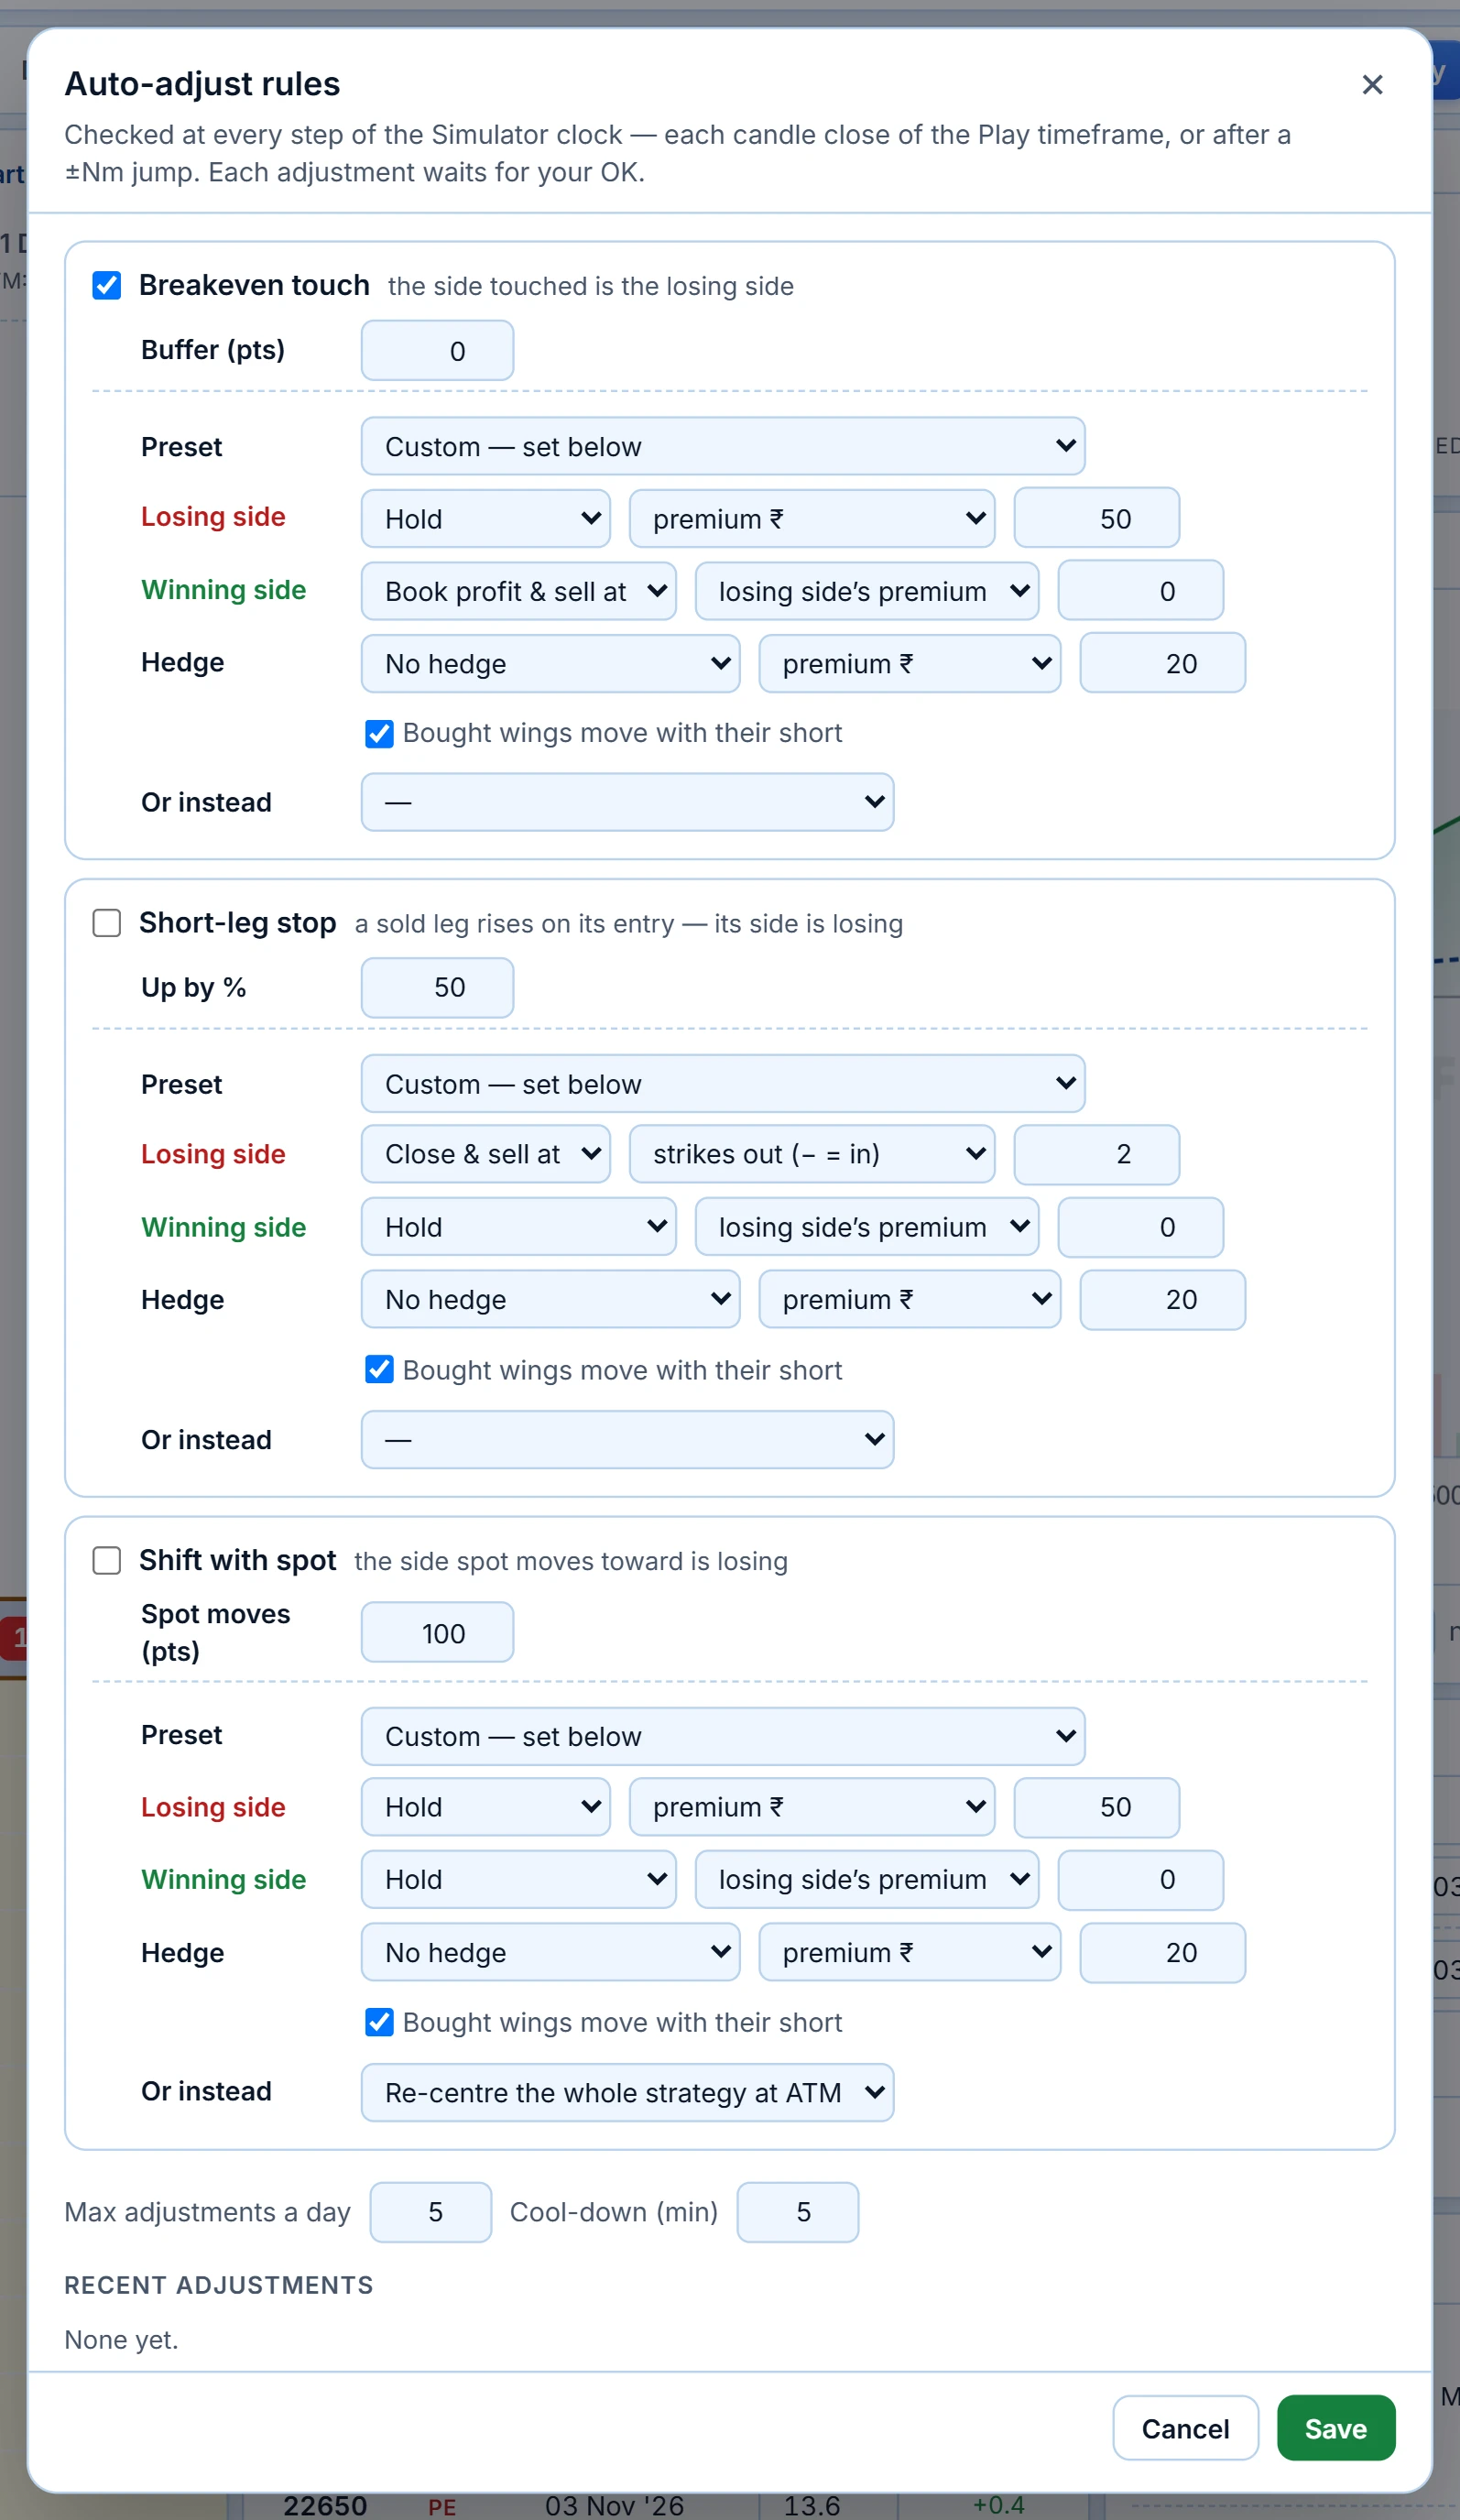This screenshot has height=2520, width=1460.
Task: Uncheck Bought wings move in Short-leg stop
Action: click(x=379, y=1370)
